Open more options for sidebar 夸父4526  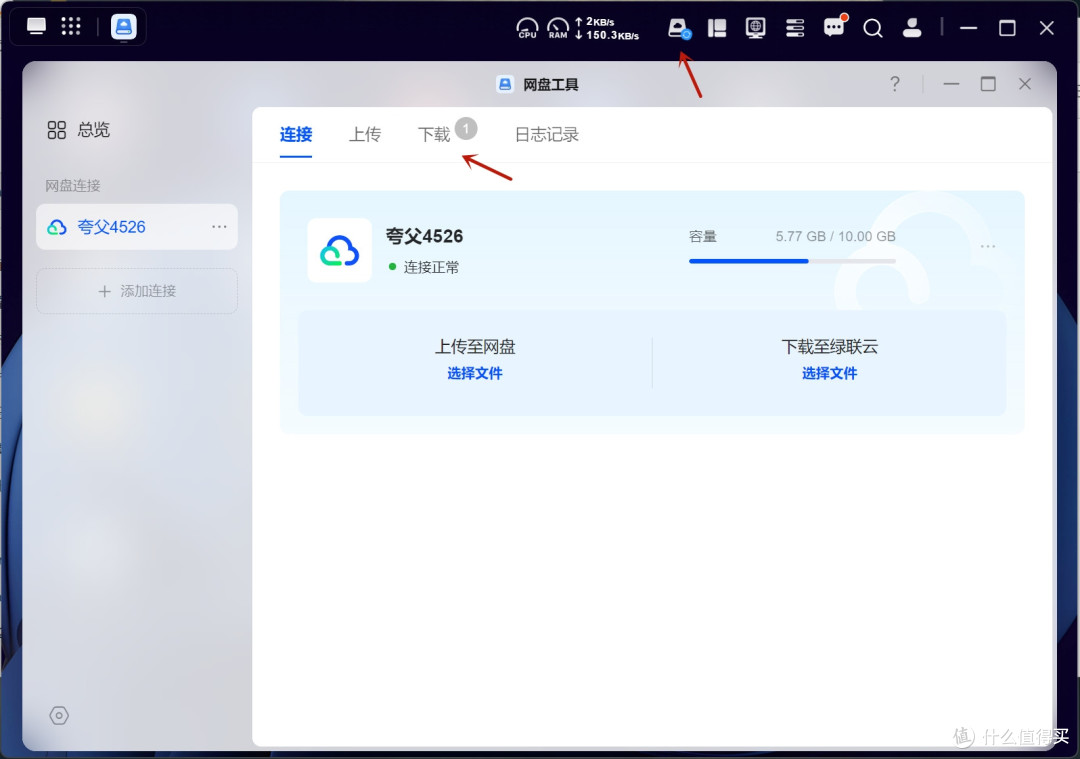click(219, 227)
